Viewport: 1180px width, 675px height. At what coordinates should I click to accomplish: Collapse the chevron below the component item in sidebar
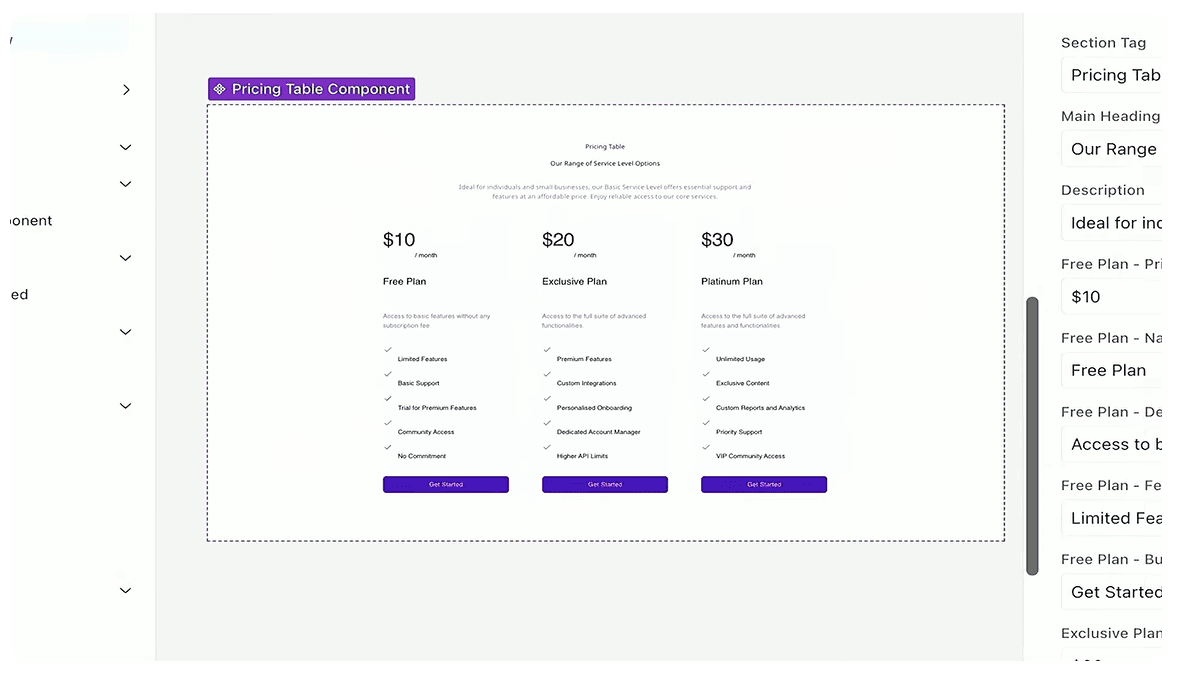[125, 257]
